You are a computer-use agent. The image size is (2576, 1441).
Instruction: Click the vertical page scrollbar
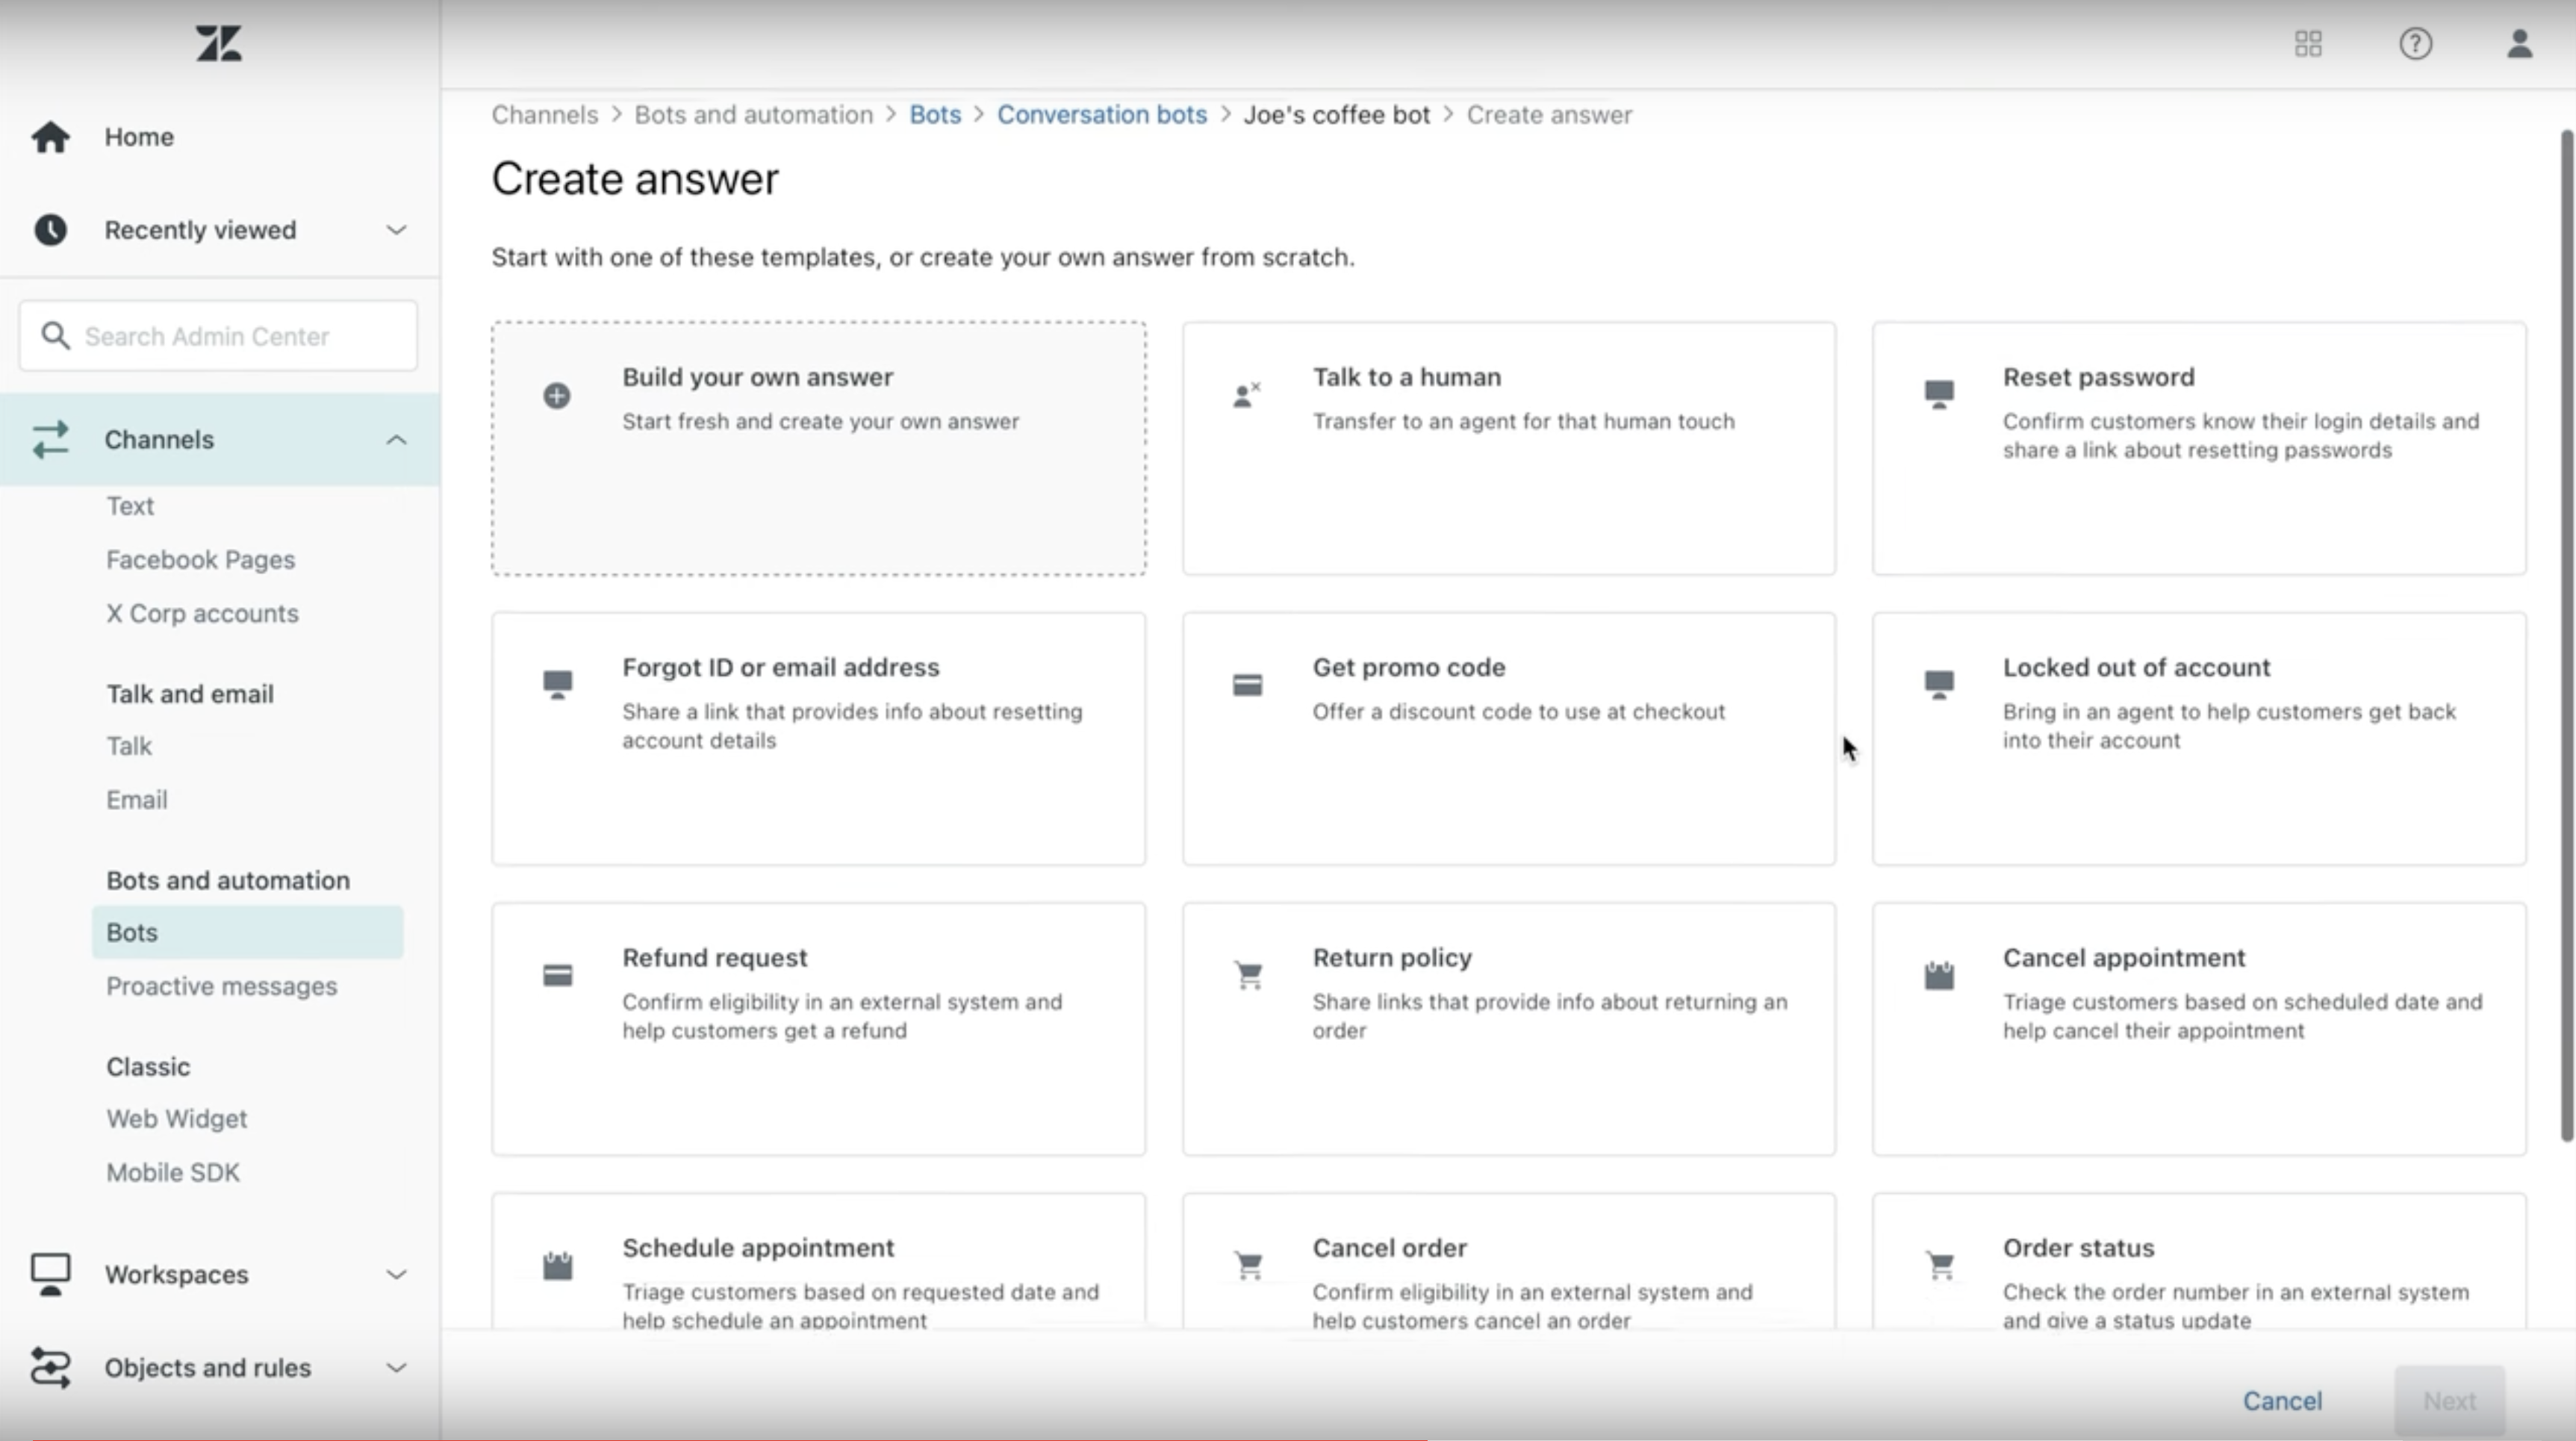point(2566,640)
